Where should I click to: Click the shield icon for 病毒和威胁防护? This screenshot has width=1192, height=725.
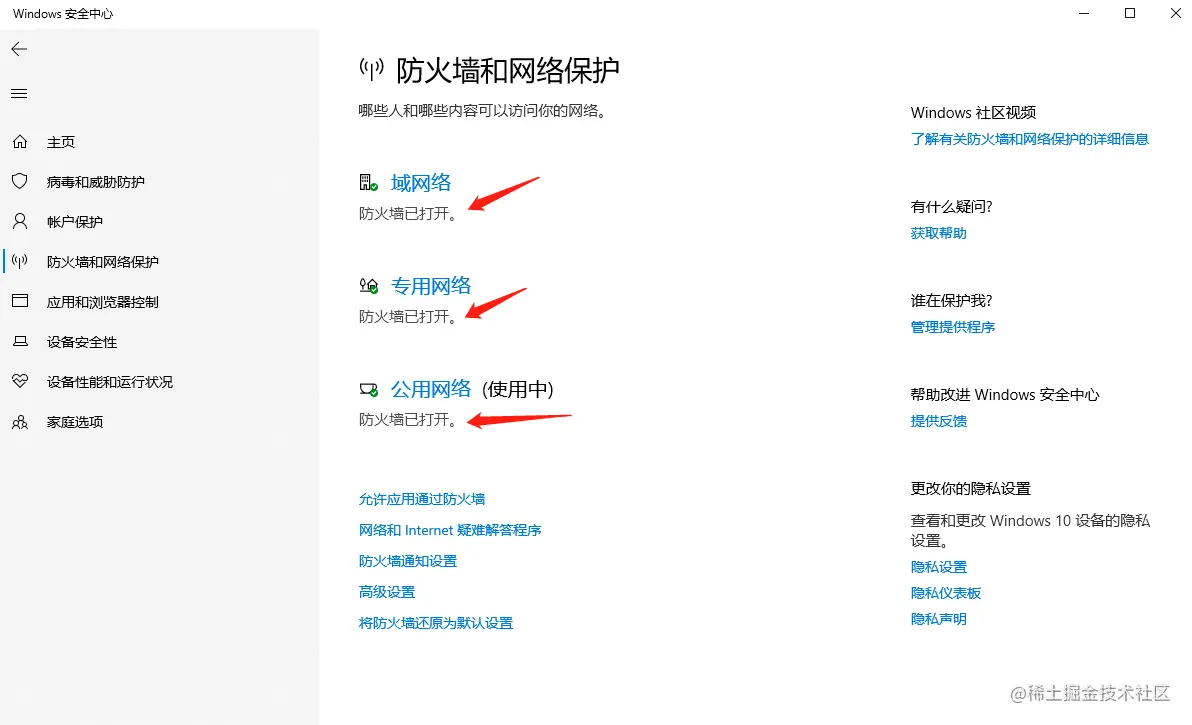(20, 181)
